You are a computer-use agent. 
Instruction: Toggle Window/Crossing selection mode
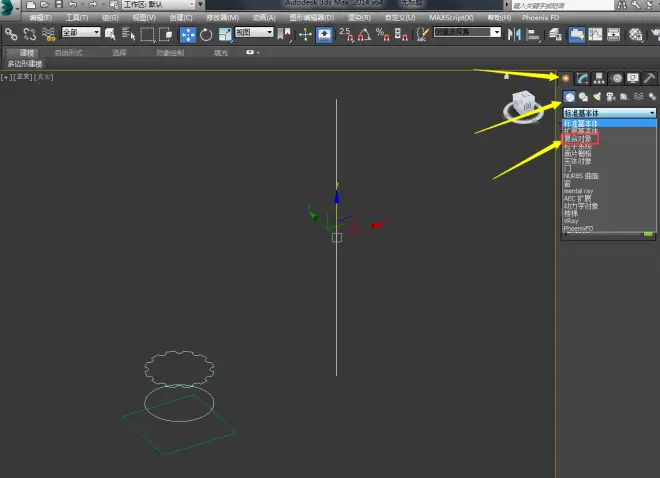165,34
